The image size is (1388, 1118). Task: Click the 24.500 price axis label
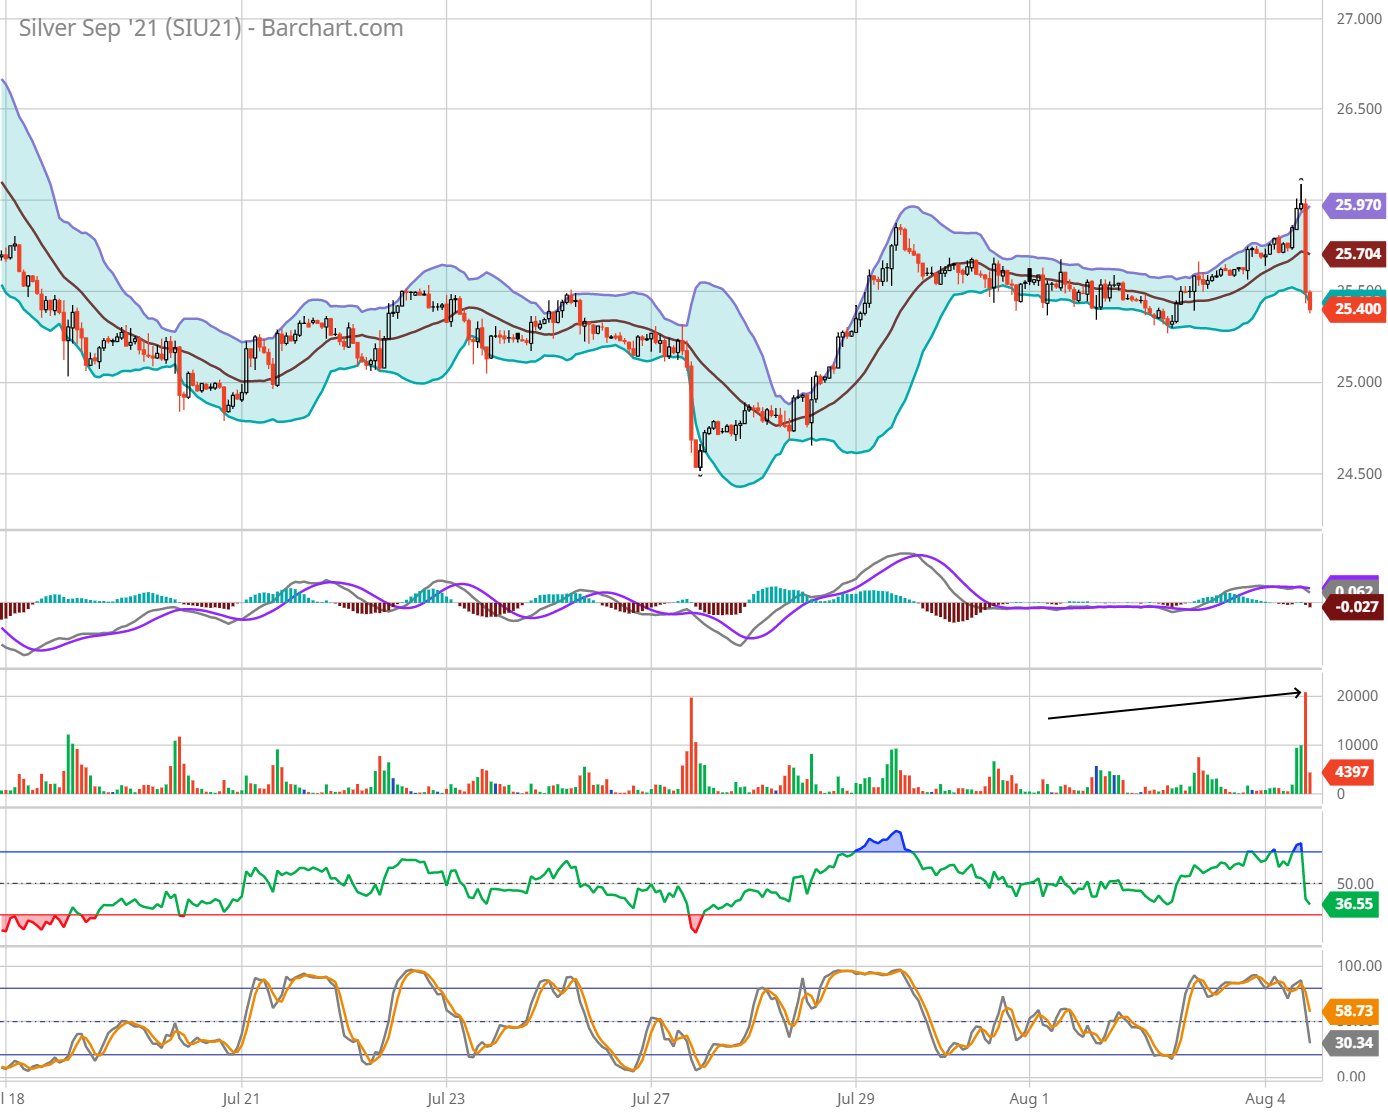pyautogui.click(x=1359, y=474)
